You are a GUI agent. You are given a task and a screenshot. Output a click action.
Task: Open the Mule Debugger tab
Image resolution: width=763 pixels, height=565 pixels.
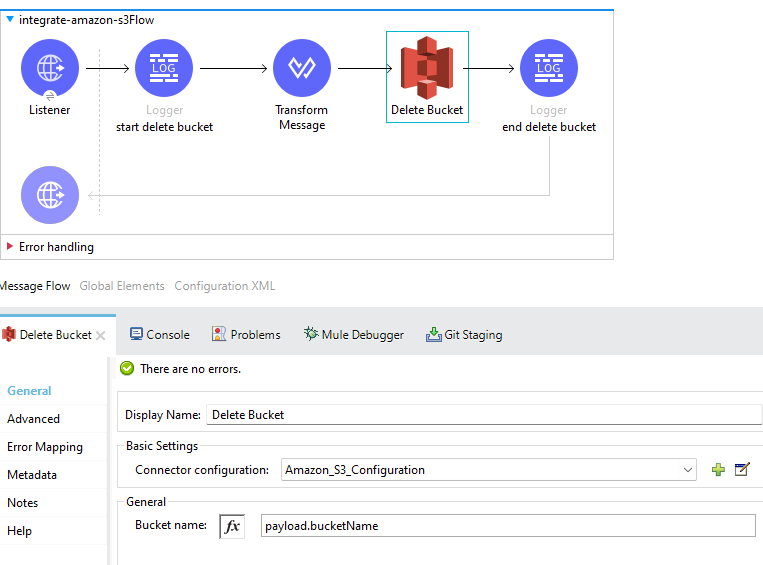point(353,335)
